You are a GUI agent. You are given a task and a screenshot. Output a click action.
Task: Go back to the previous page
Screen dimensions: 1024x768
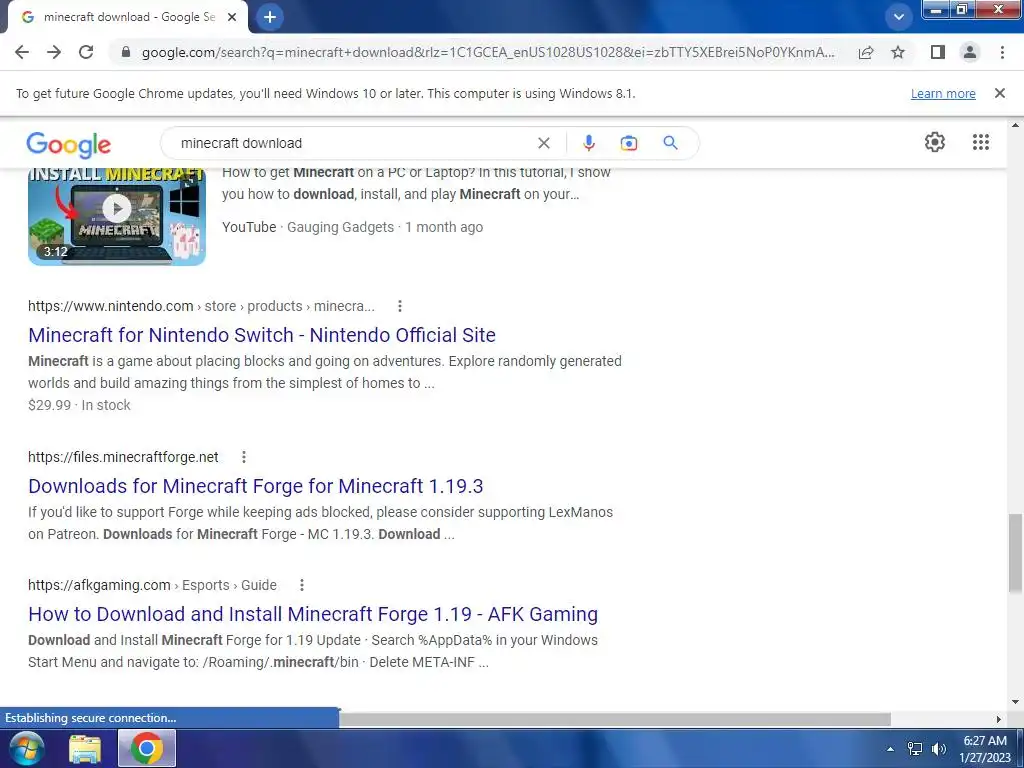click(22, 52)
